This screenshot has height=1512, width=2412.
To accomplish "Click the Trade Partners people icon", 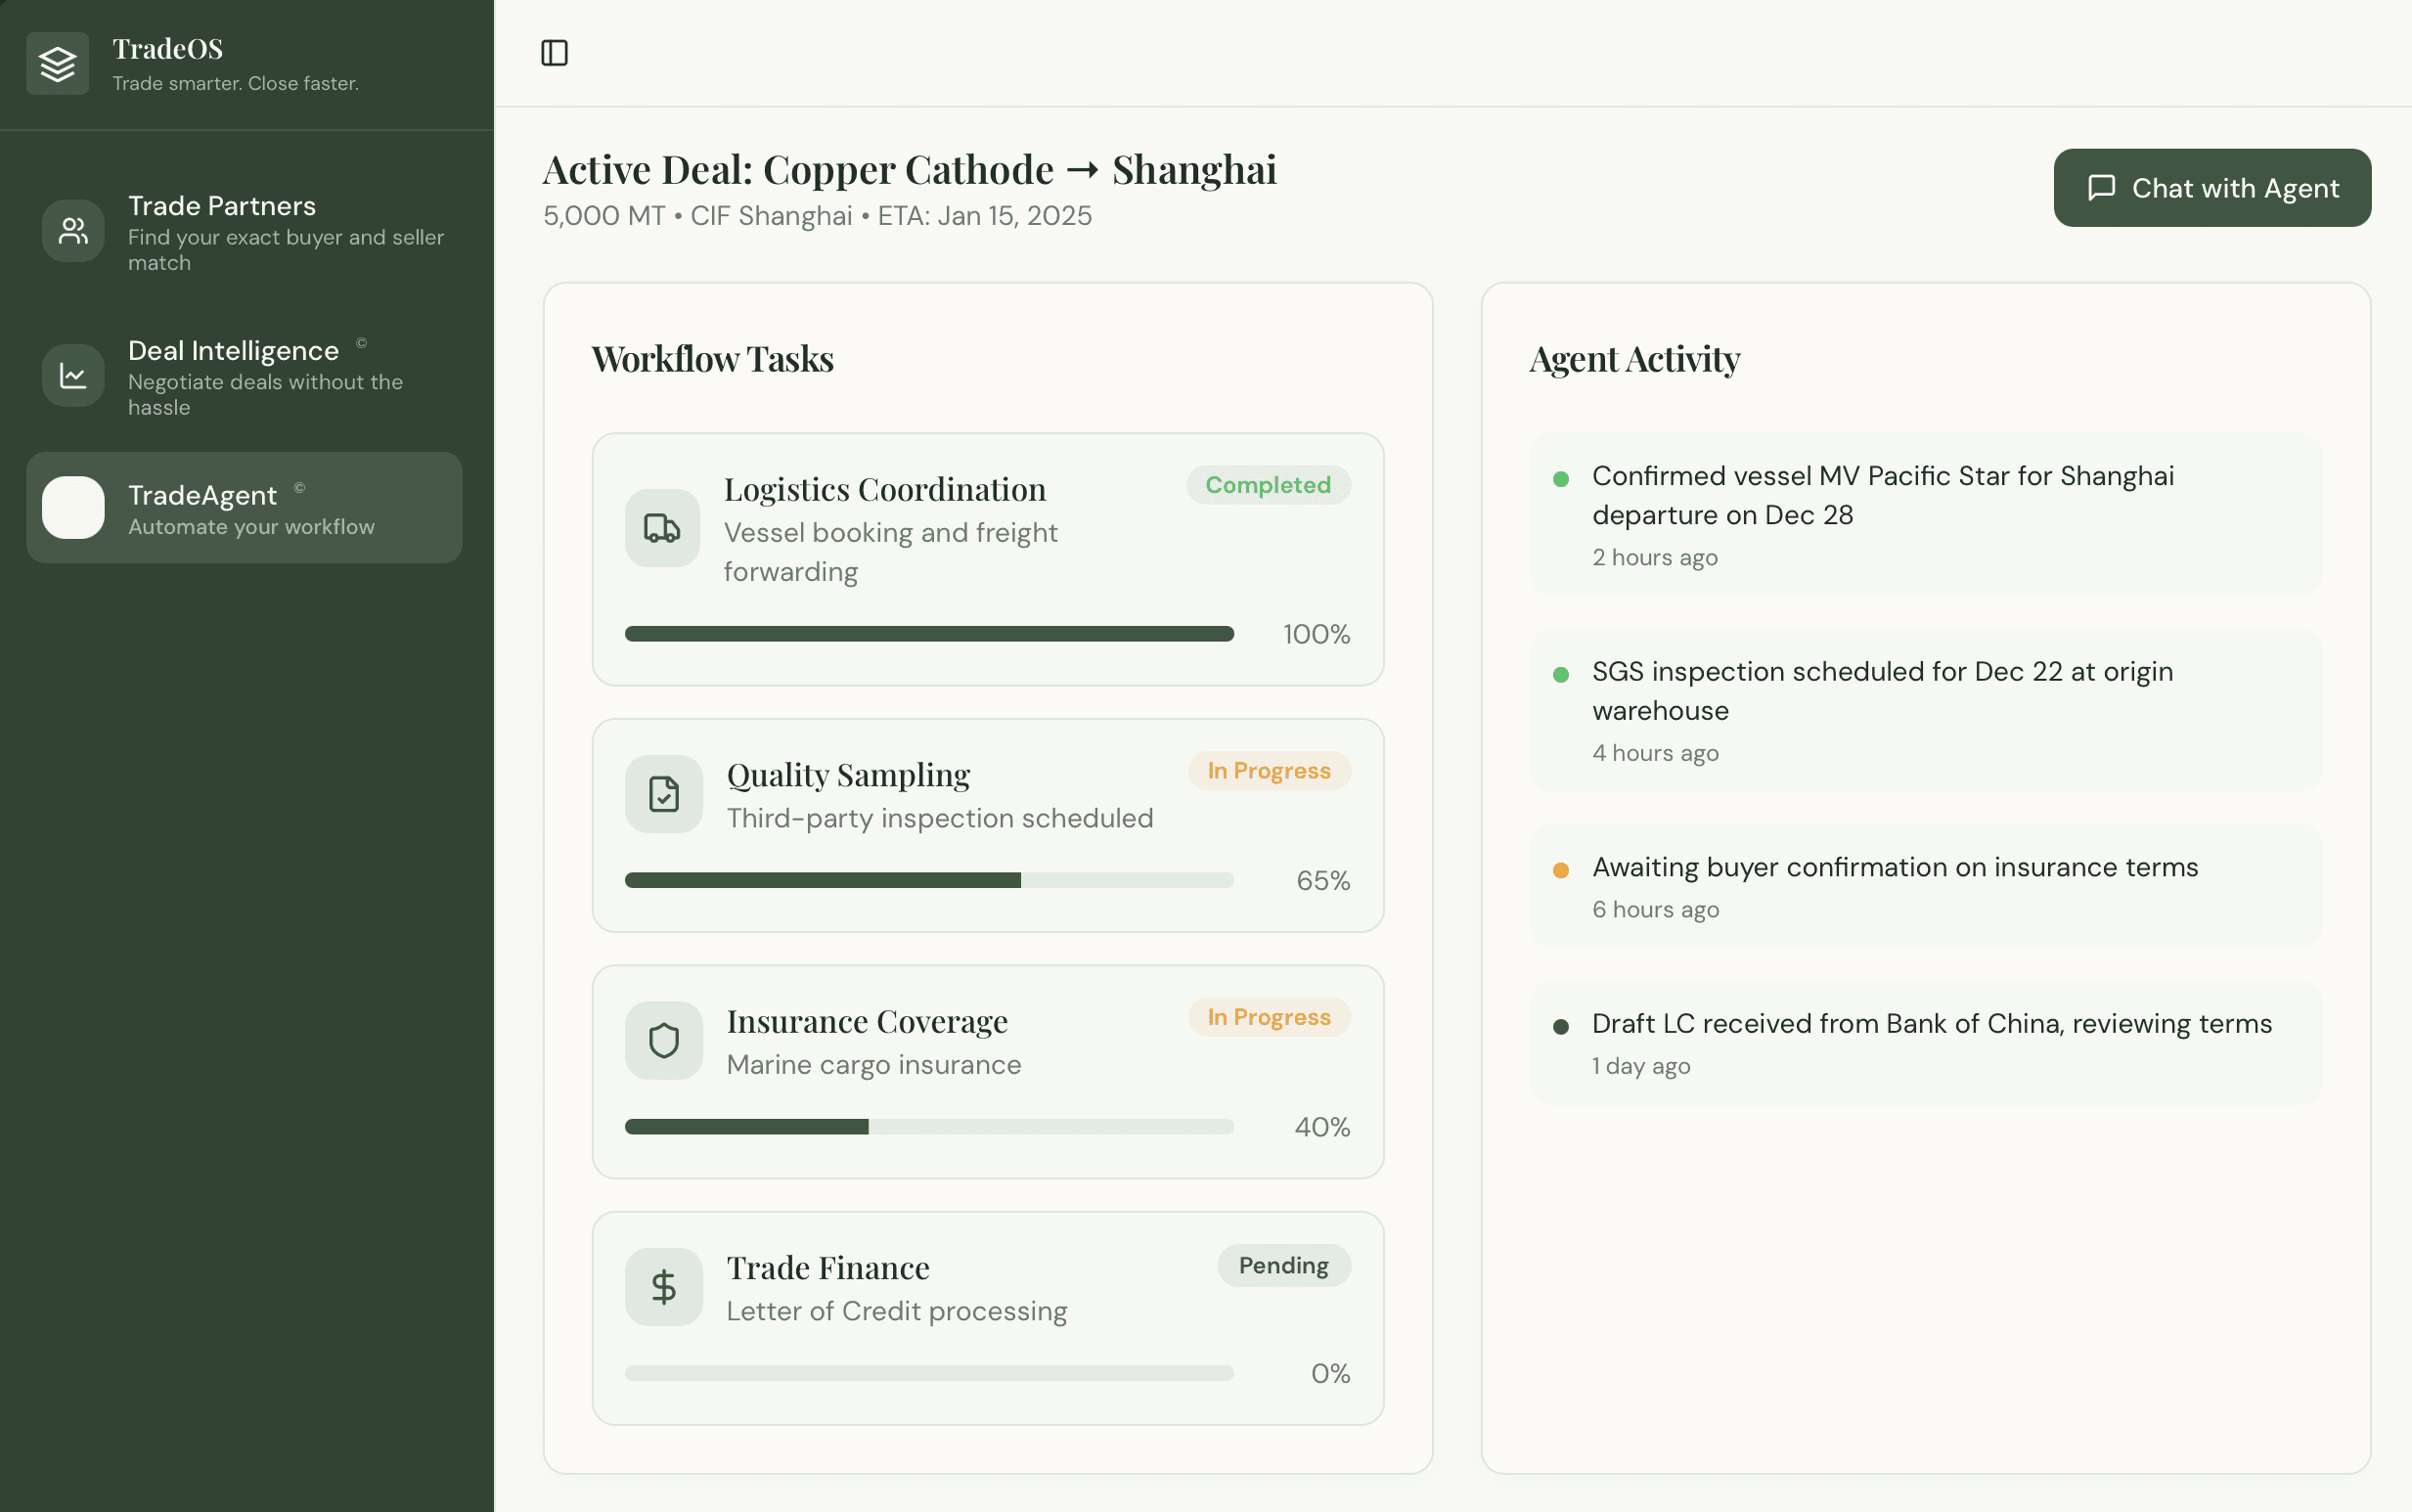I will click(73, 231).
